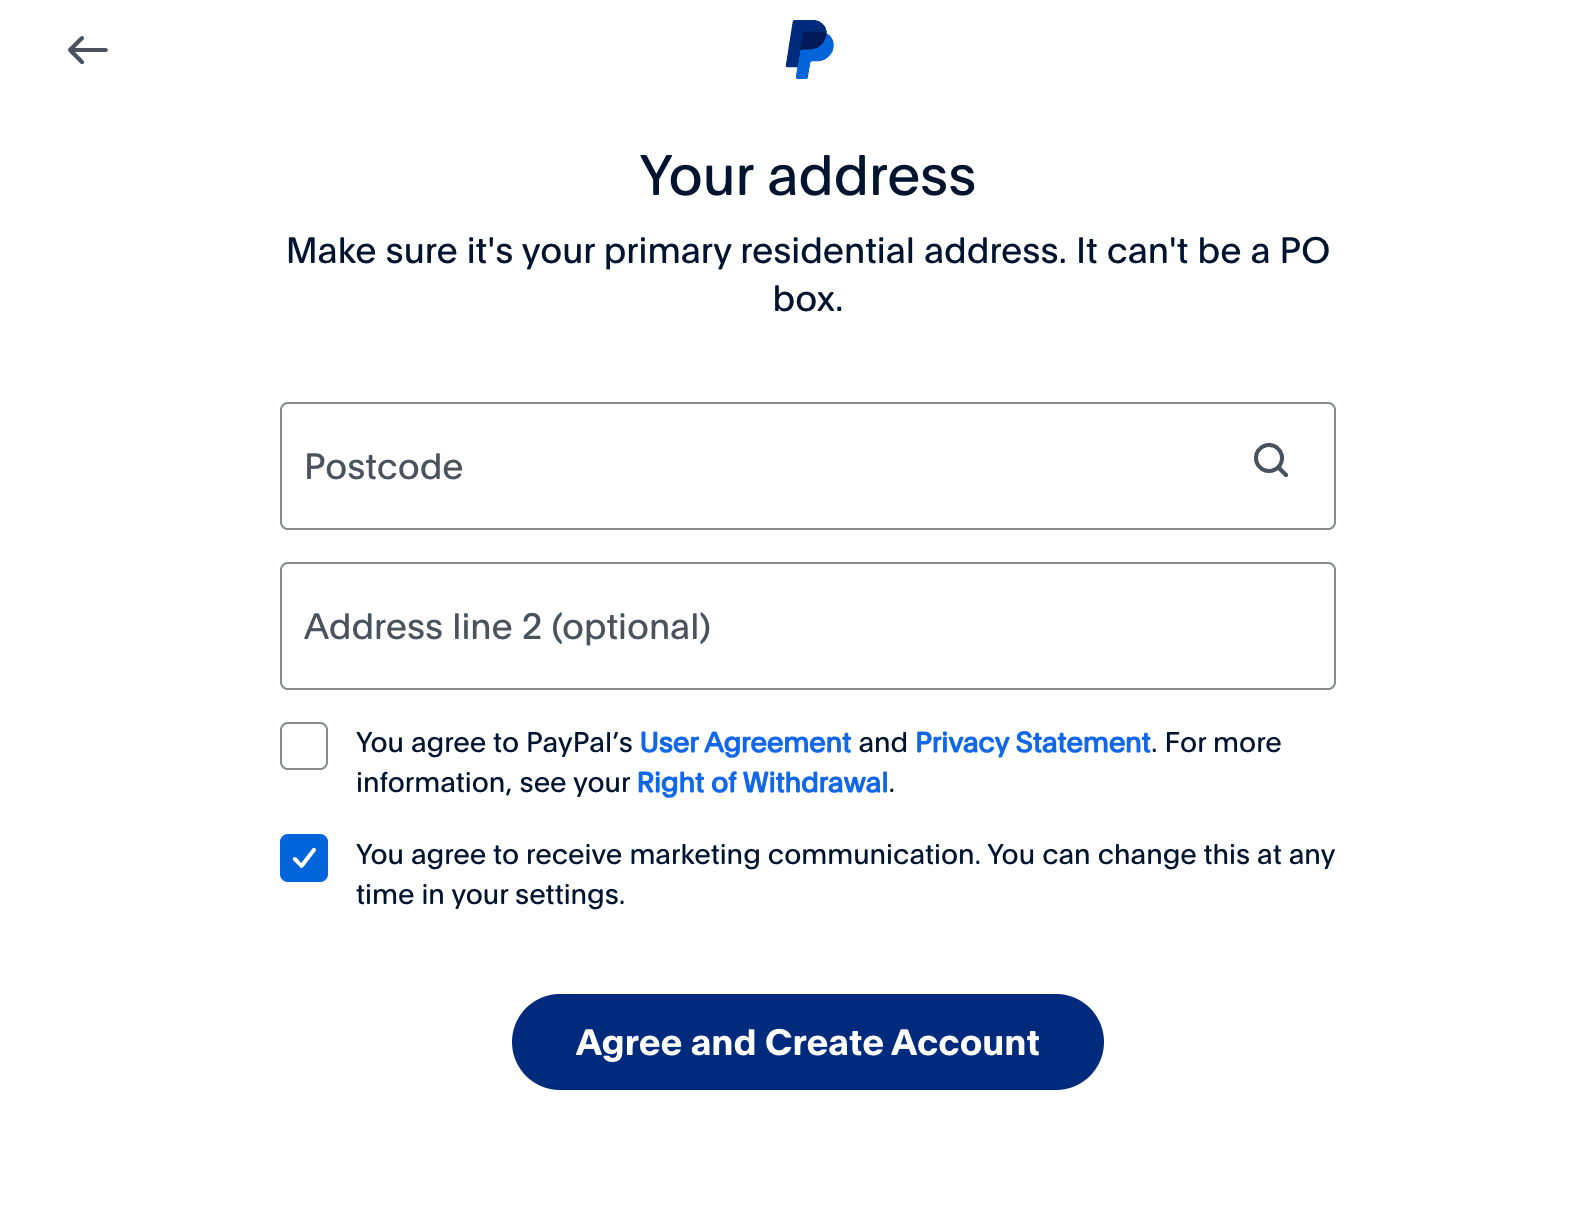This screenshot has width=1592, height=1210.
Task: View the Right of Withdrawal link
Action: coord(762,783)
